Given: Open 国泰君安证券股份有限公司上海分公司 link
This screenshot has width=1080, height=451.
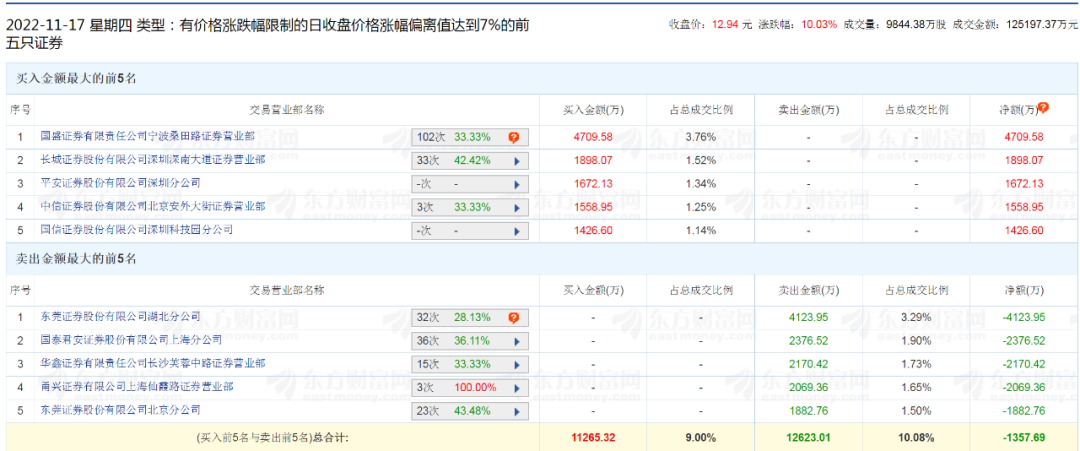Looking at the screenshot, I should 131,339.
